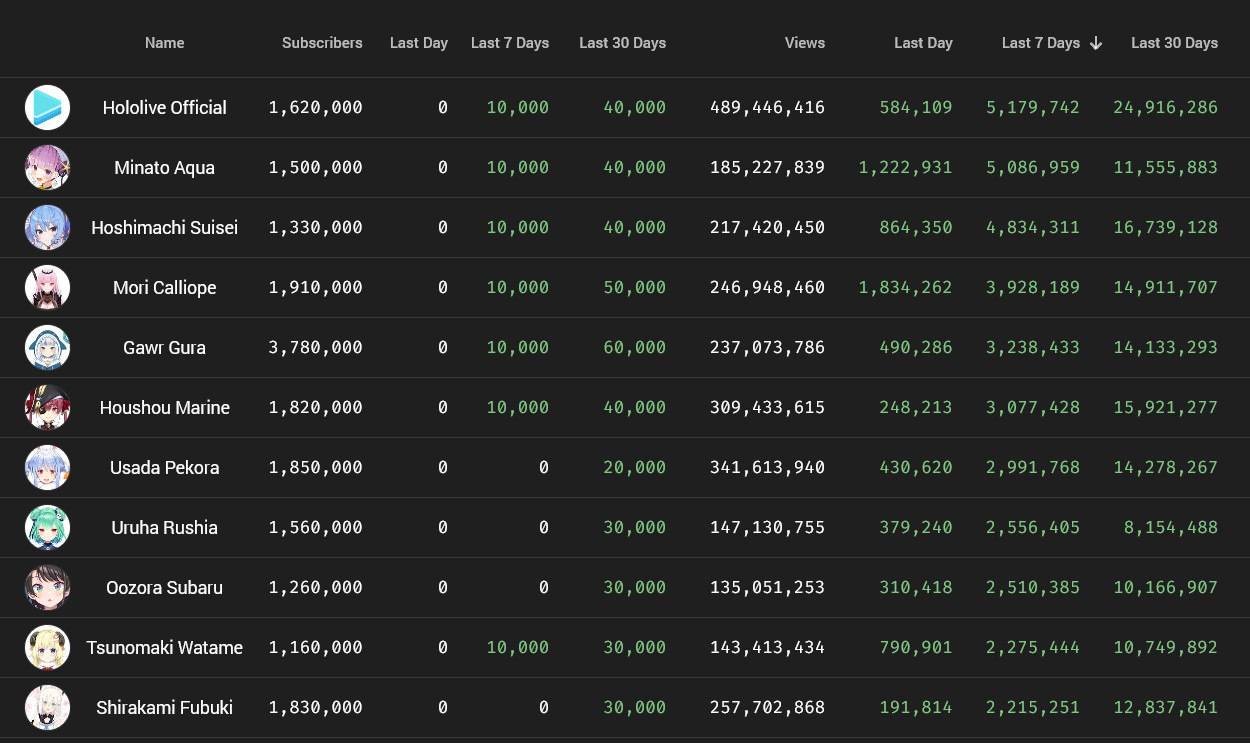This screenshot has width=1250, height=743.
Task: Select Mori Calliope's profile picture
Action: coord(47,287)
